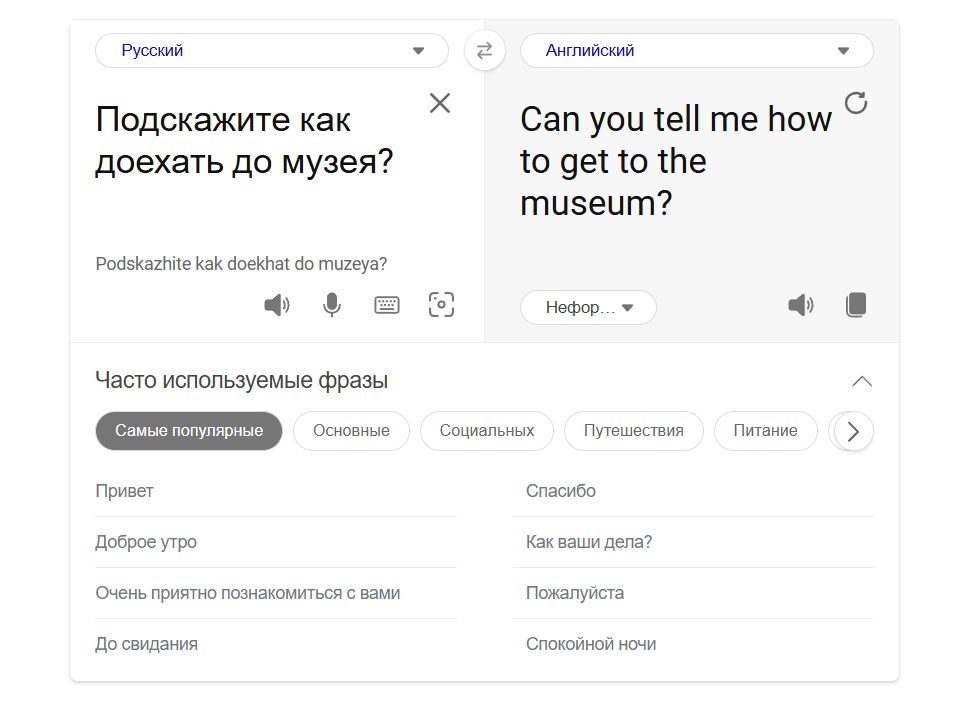Select the image translation camera icon
This screenshot has width=954, height=704.
441,305
